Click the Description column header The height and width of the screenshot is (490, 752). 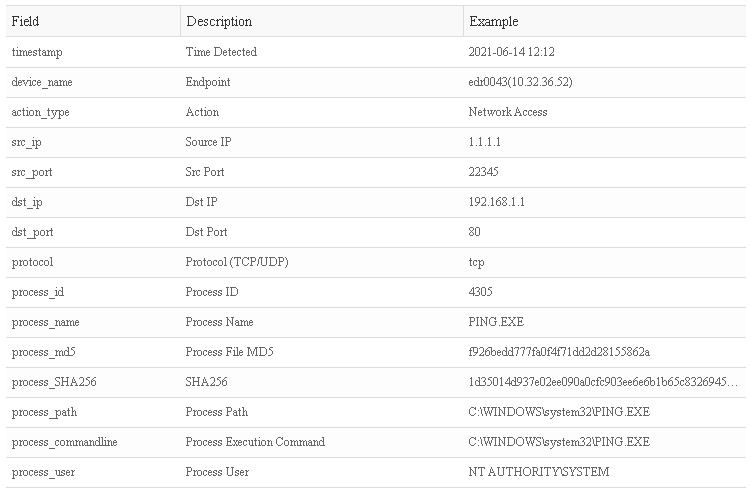[219, 21]
